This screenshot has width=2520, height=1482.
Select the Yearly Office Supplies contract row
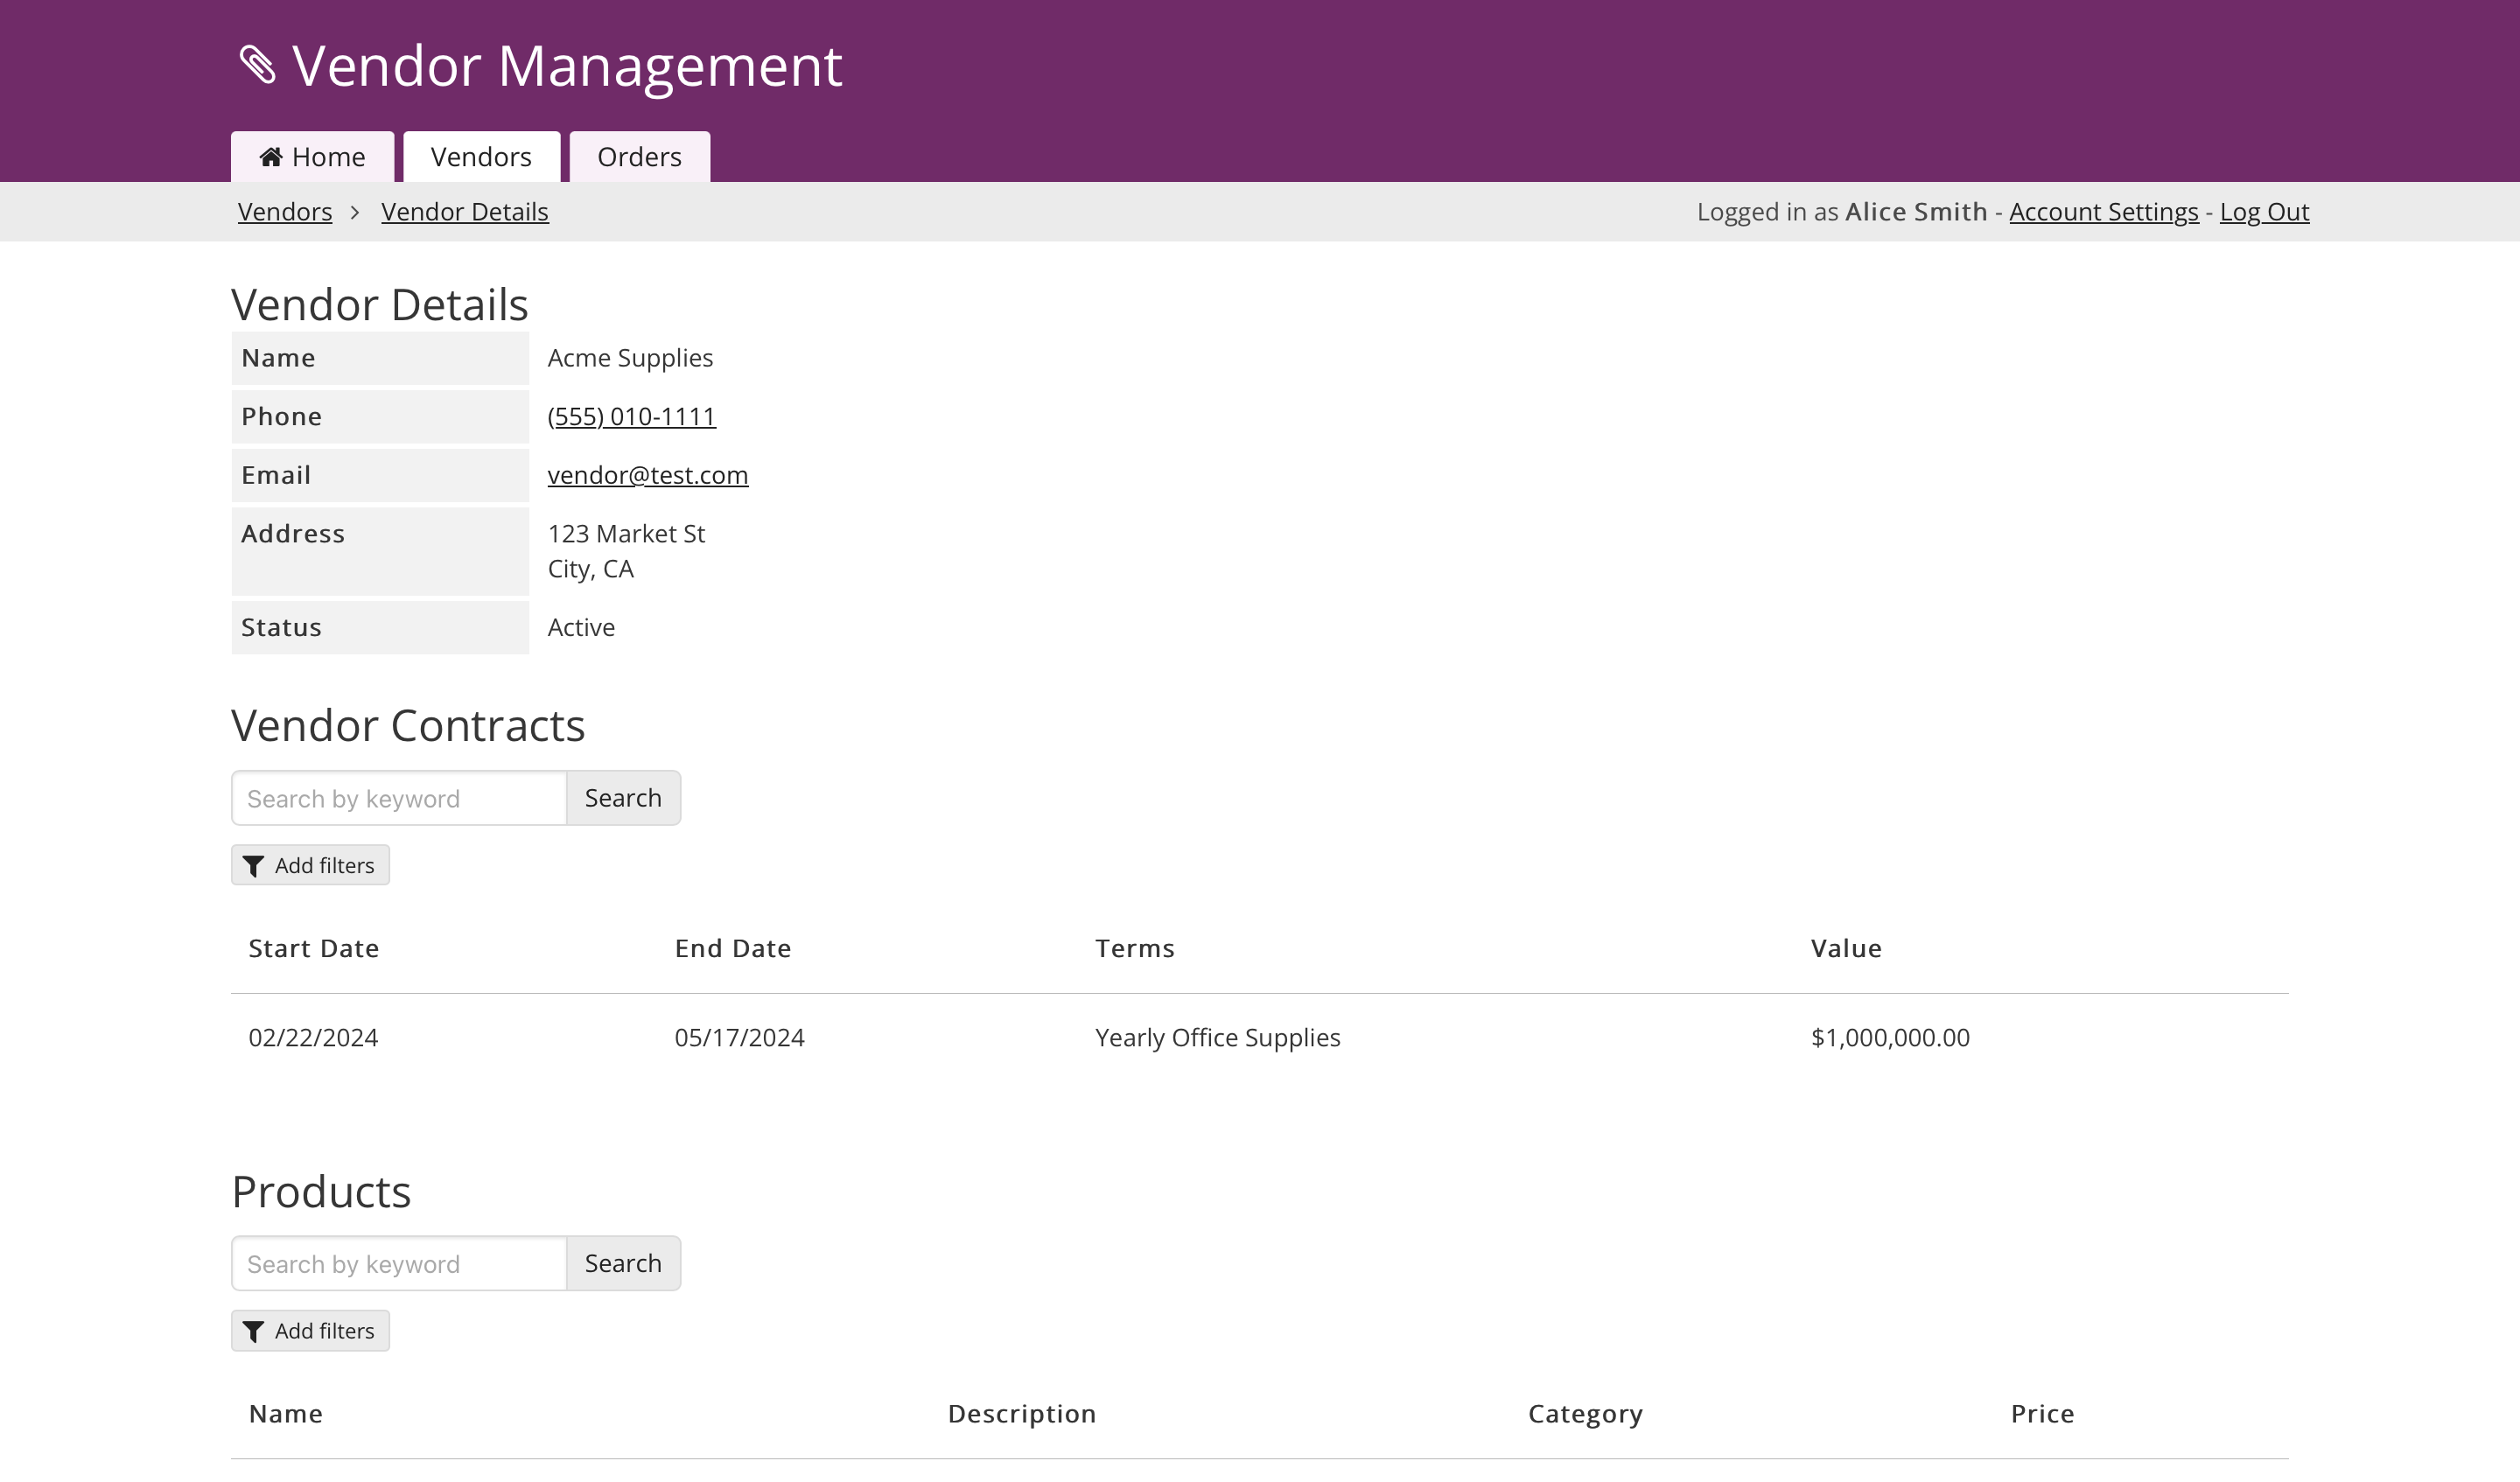point(1217,1037)
